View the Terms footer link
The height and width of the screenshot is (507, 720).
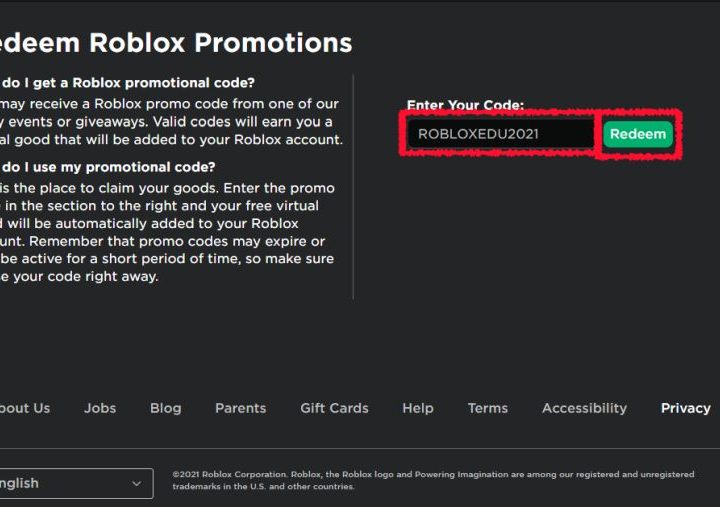click(488, 408)
